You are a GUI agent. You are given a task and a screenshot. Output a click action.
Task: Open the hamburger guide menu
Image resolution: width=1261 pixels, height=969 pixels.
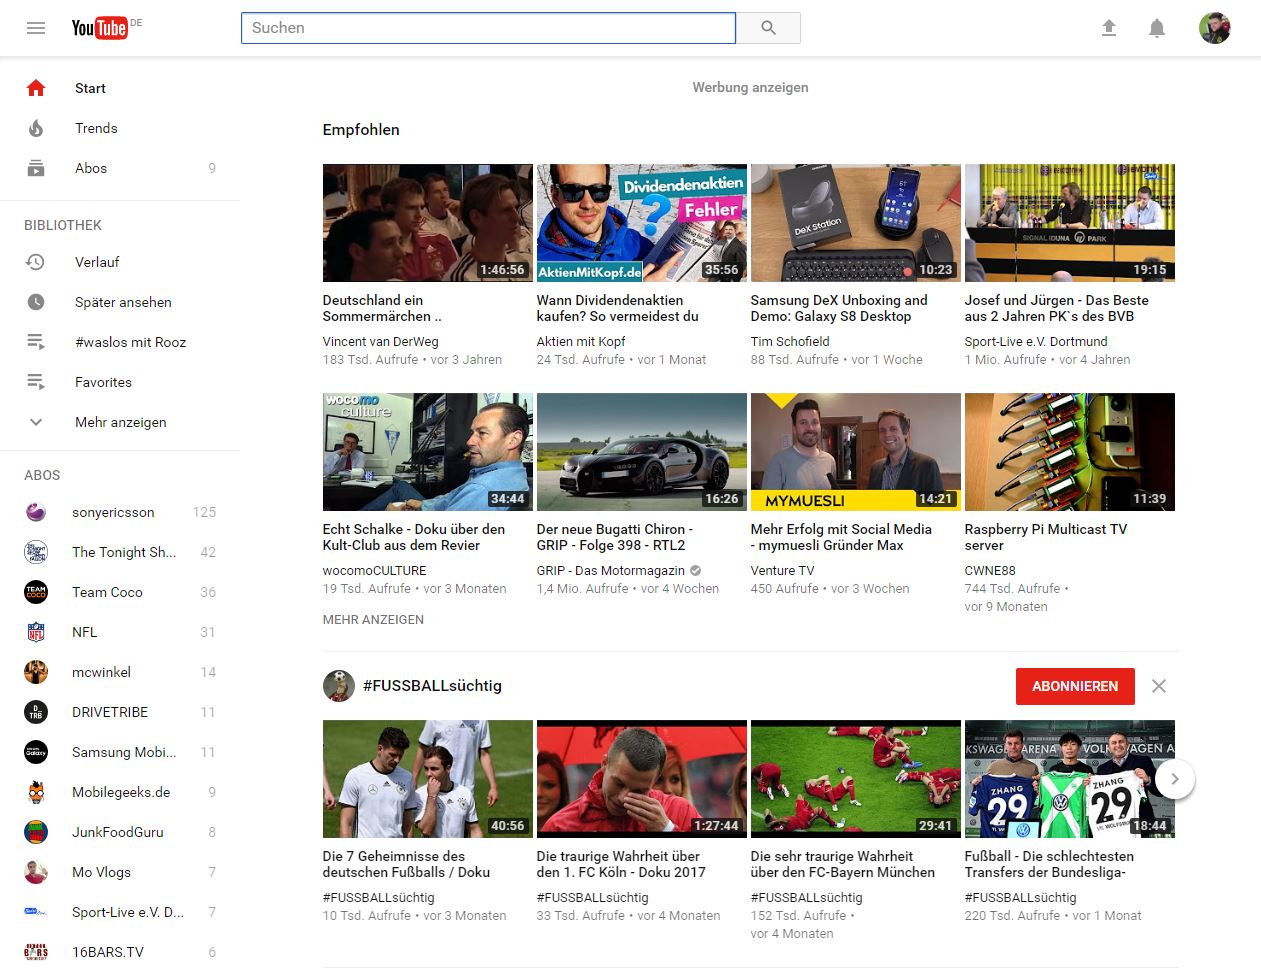(x=36, y=28)
